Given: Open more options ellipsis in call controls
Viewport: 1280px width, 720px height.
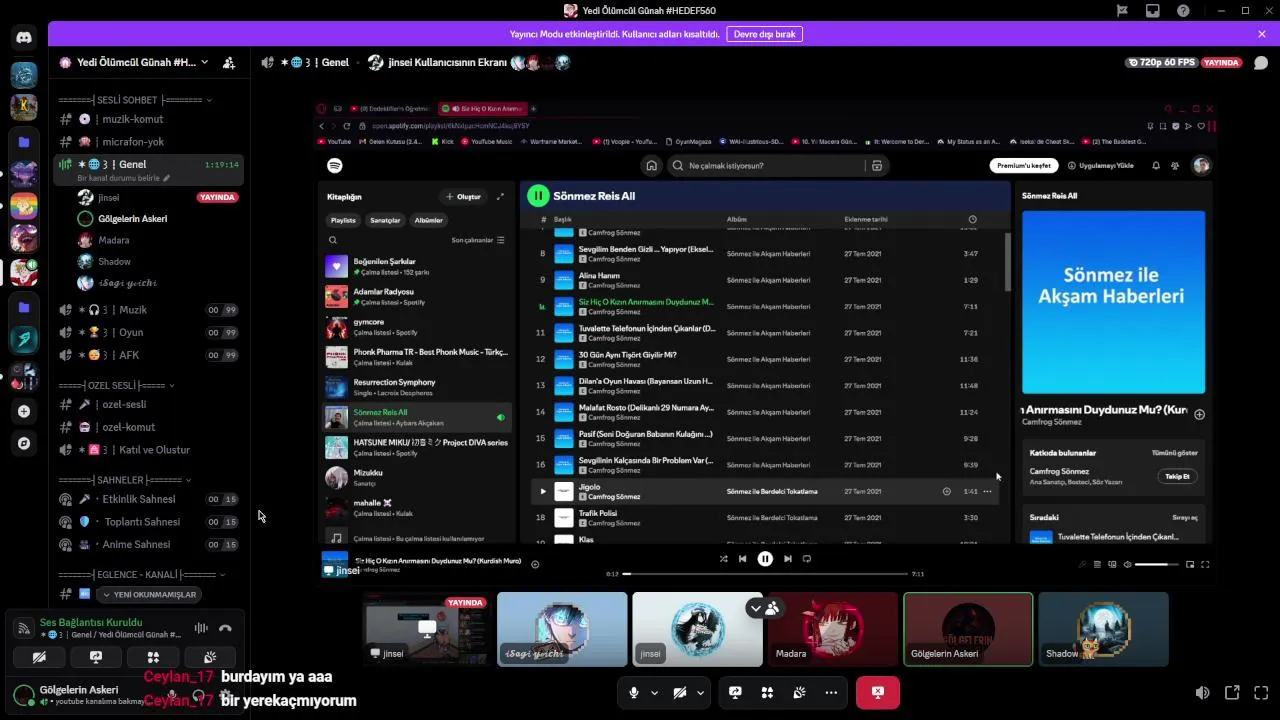Looking at the screenshot, I should click(x=831, y=692).
